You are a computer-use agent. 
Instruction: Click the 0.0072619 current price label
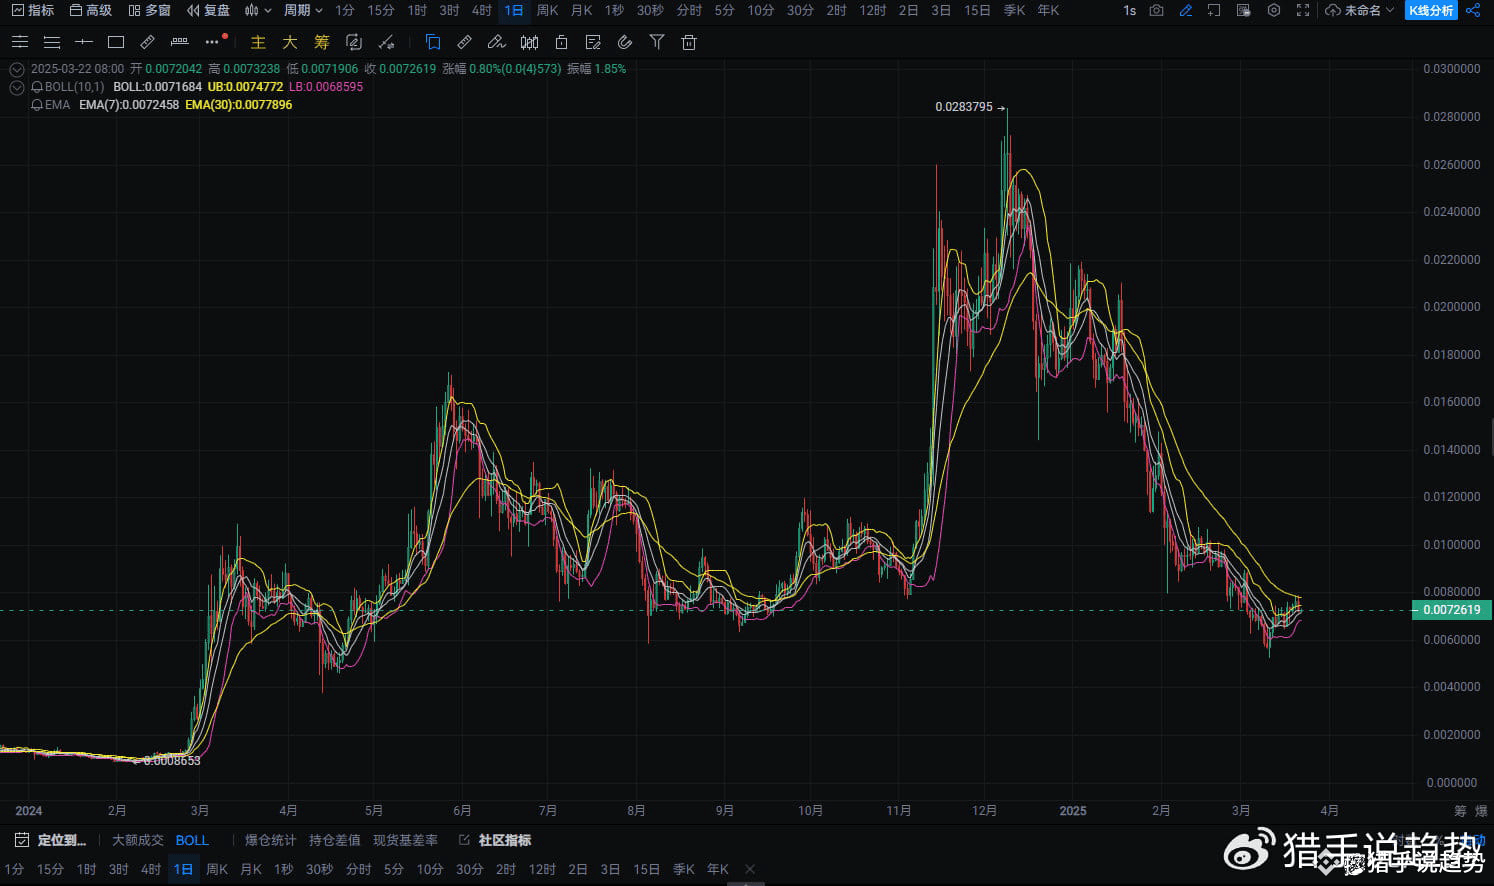(1451, 610)
